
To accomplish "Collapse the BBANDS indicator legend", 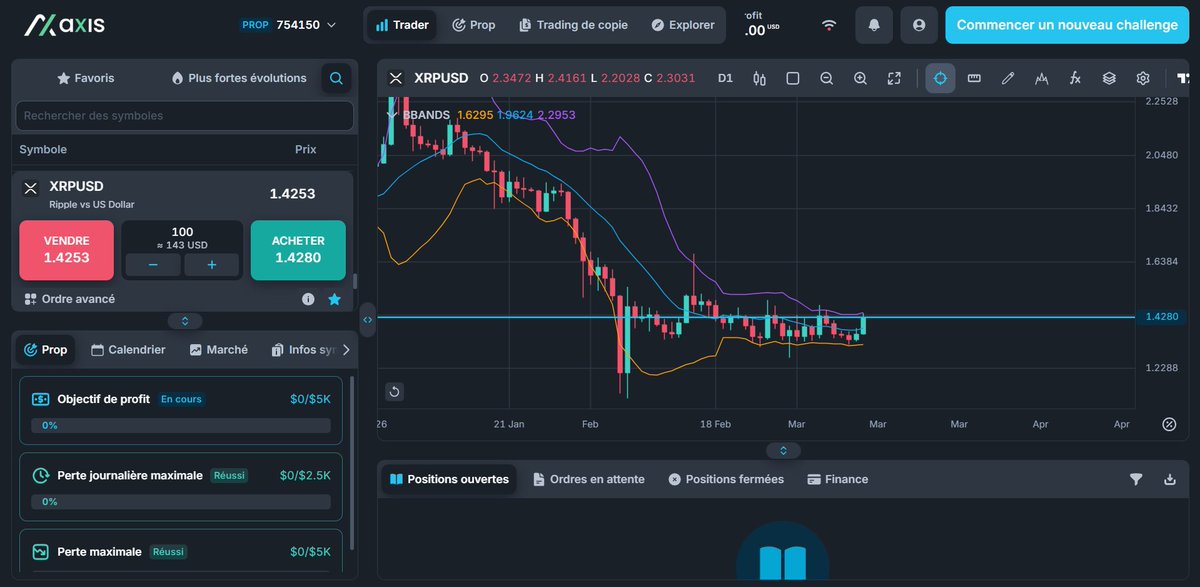I will 393,115.
